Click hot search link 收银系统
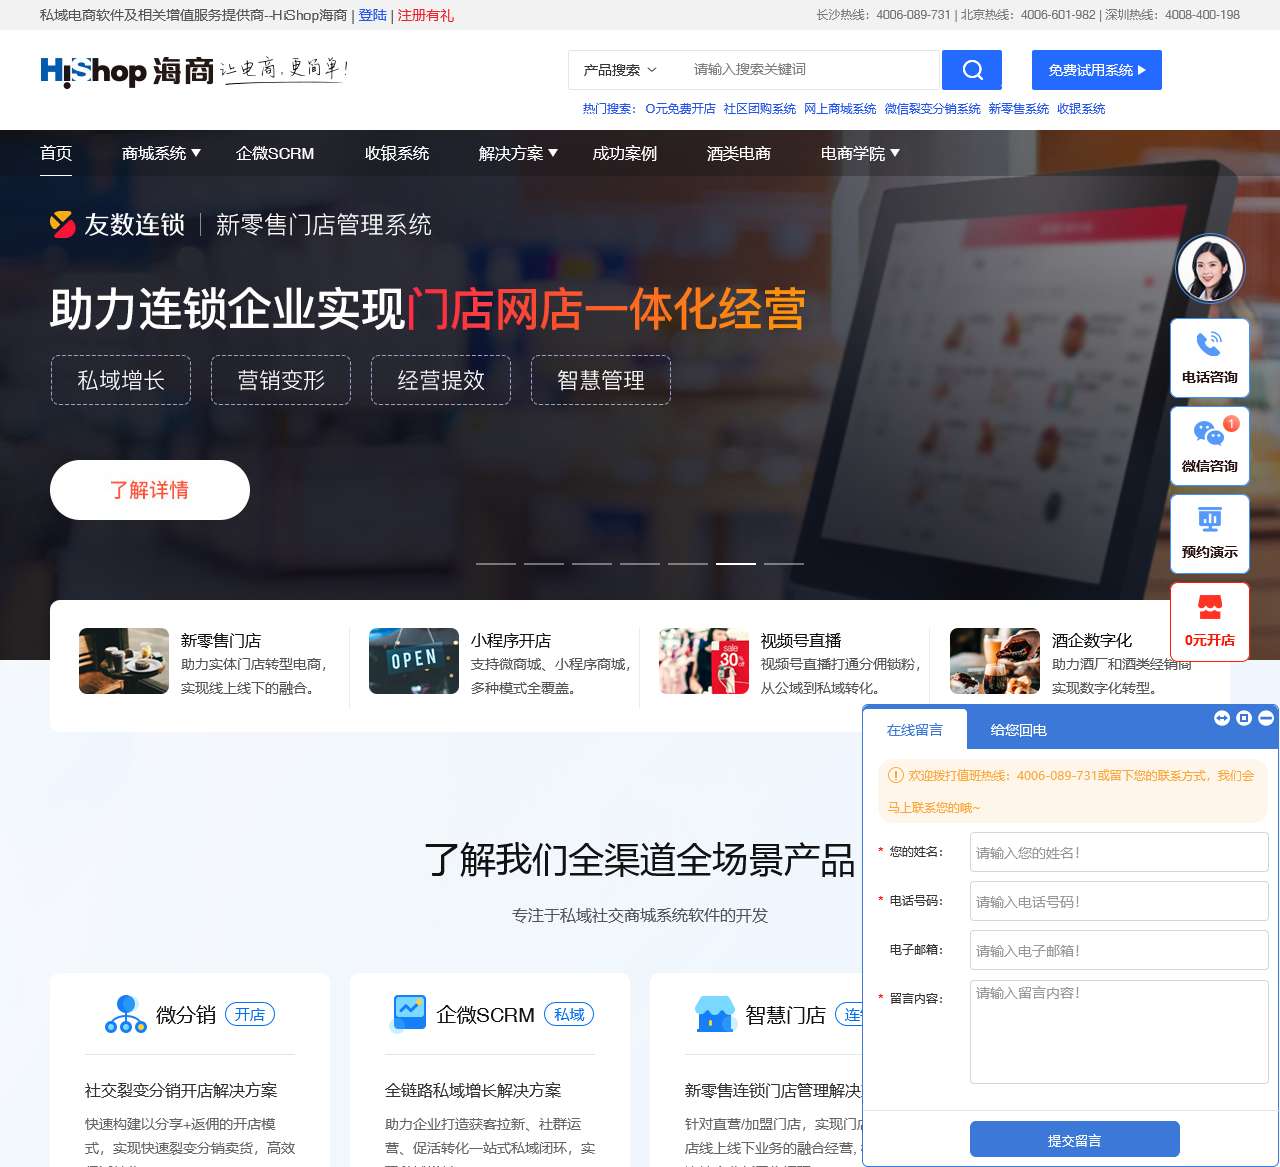 [x=1081, y=109]
